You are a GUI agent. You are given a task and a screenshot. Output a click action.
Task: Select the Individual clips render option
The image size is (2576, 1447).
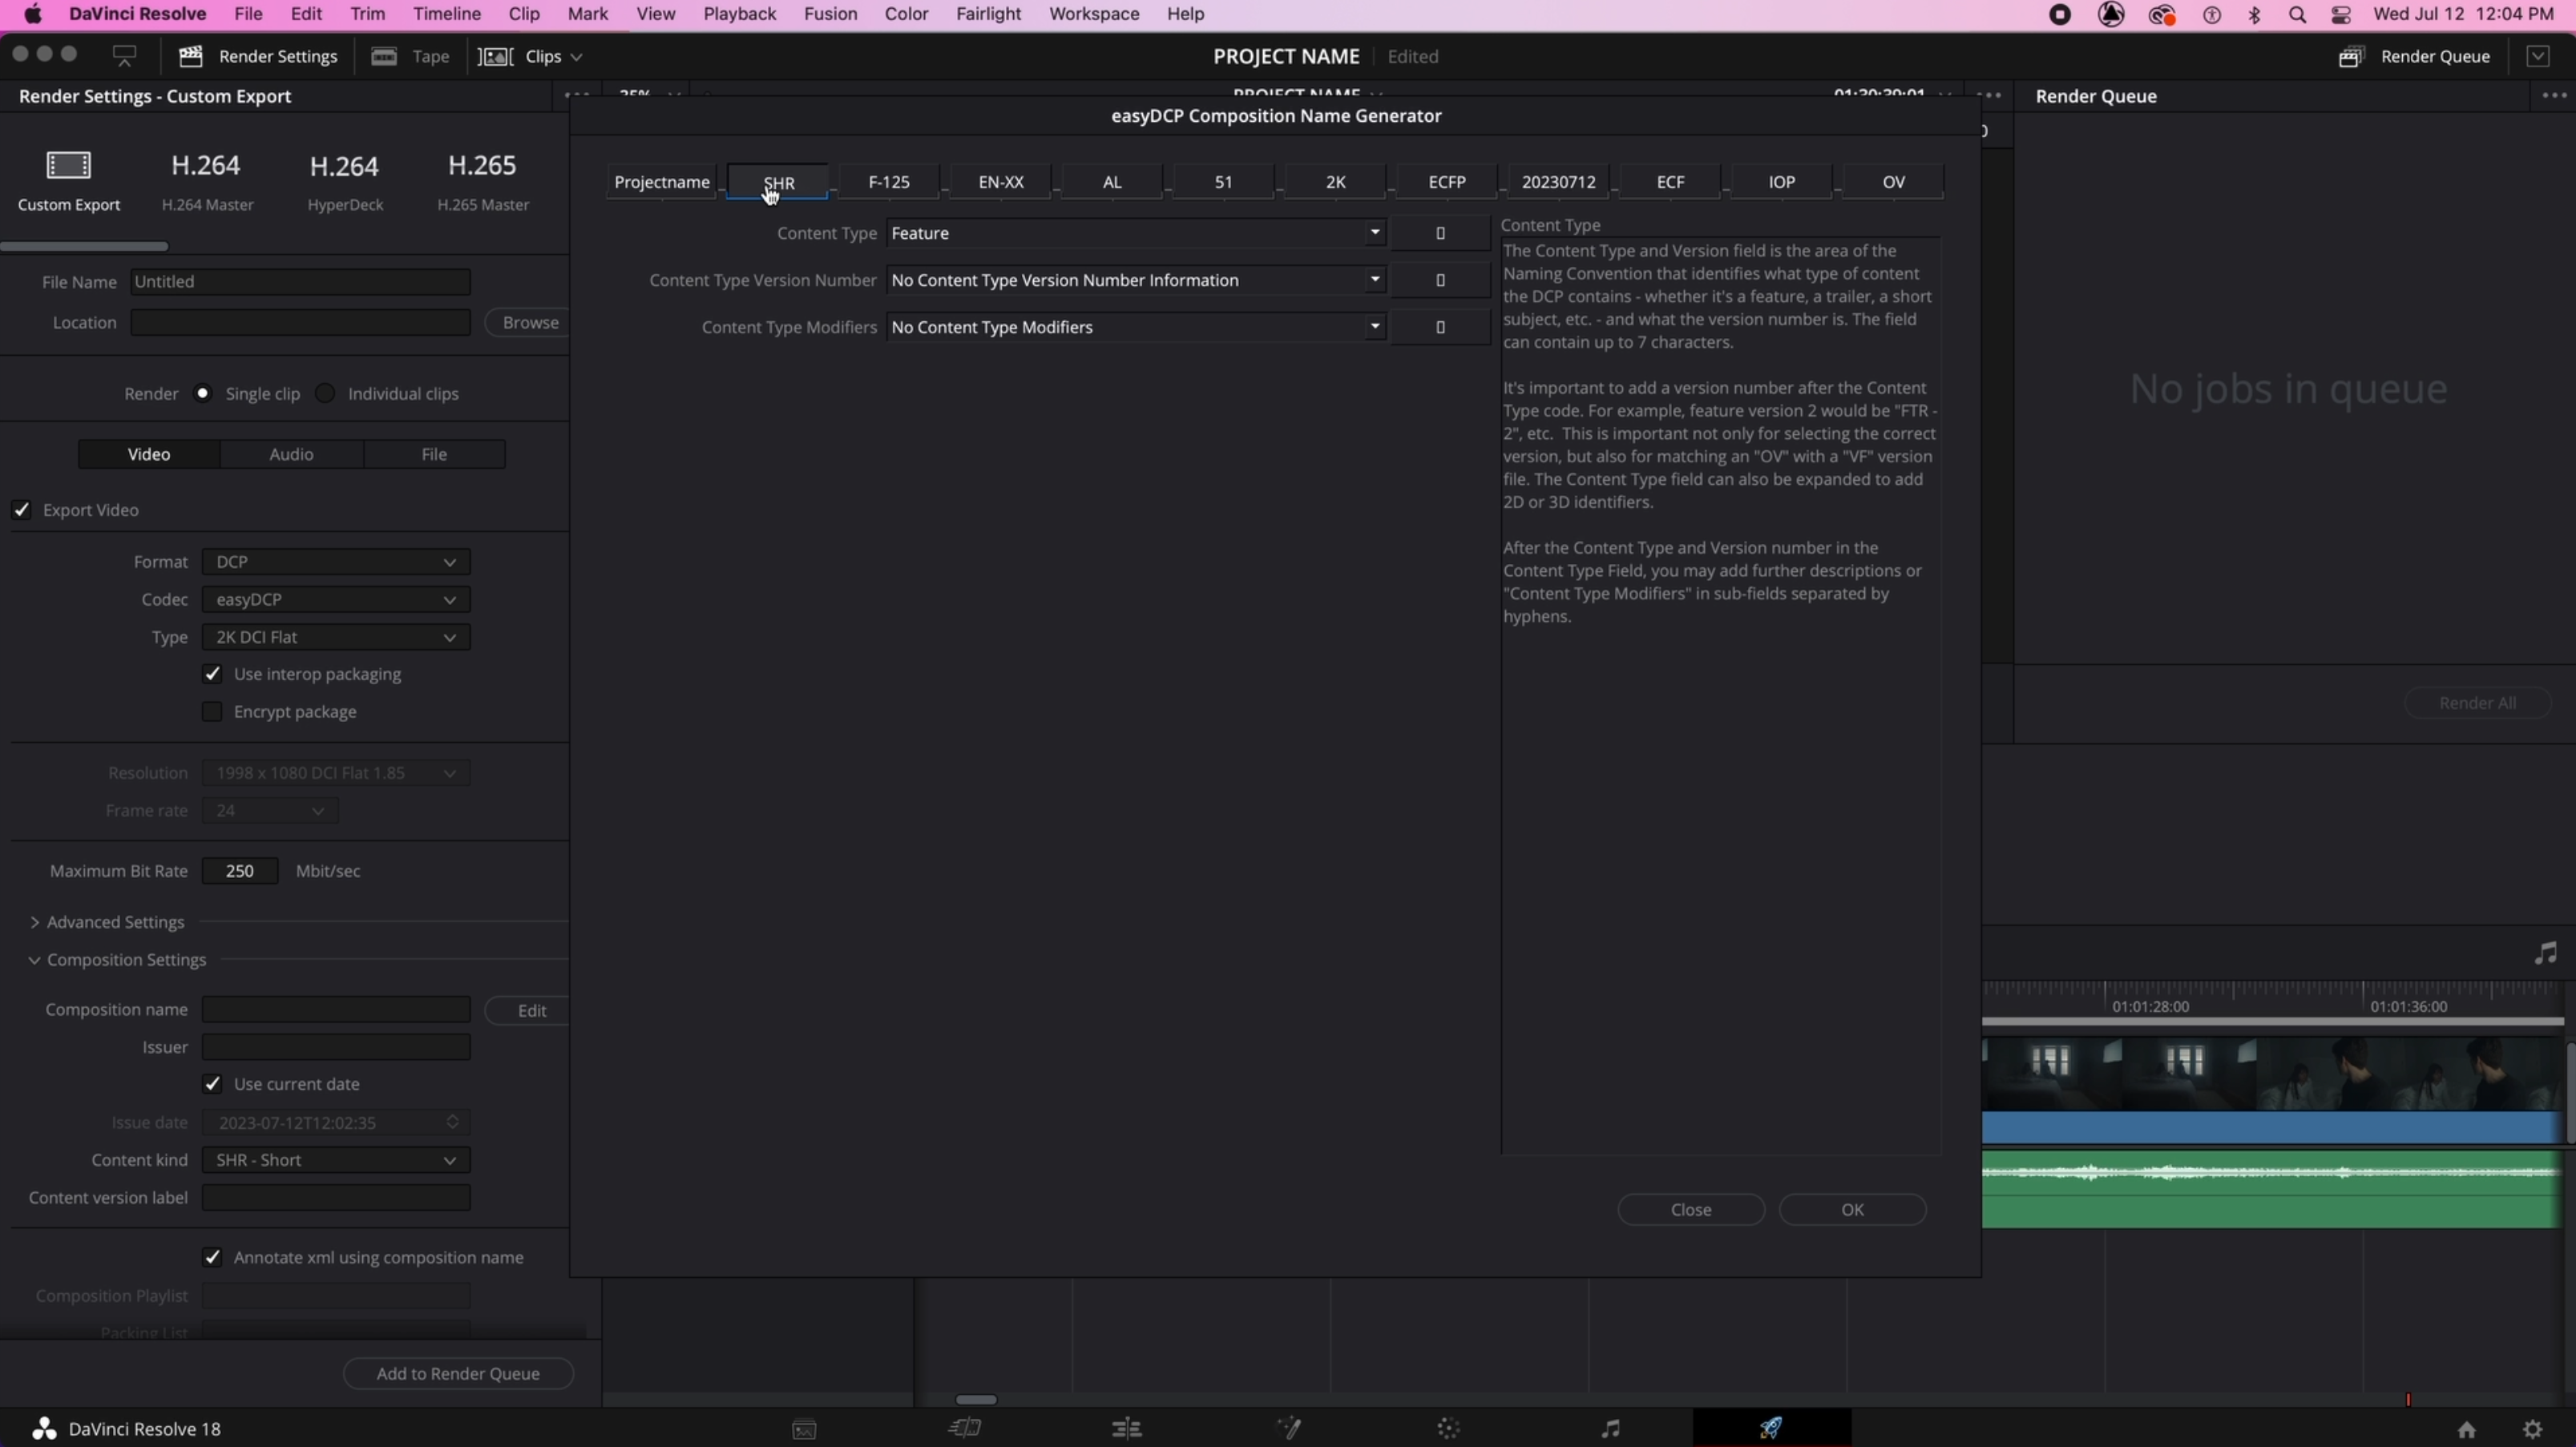pos(325,393)
